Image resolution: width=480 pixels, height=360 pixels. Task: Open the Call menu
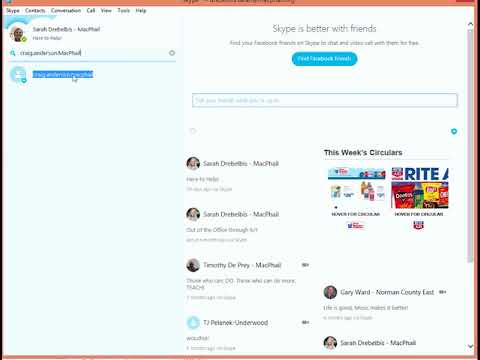(91, 11)
